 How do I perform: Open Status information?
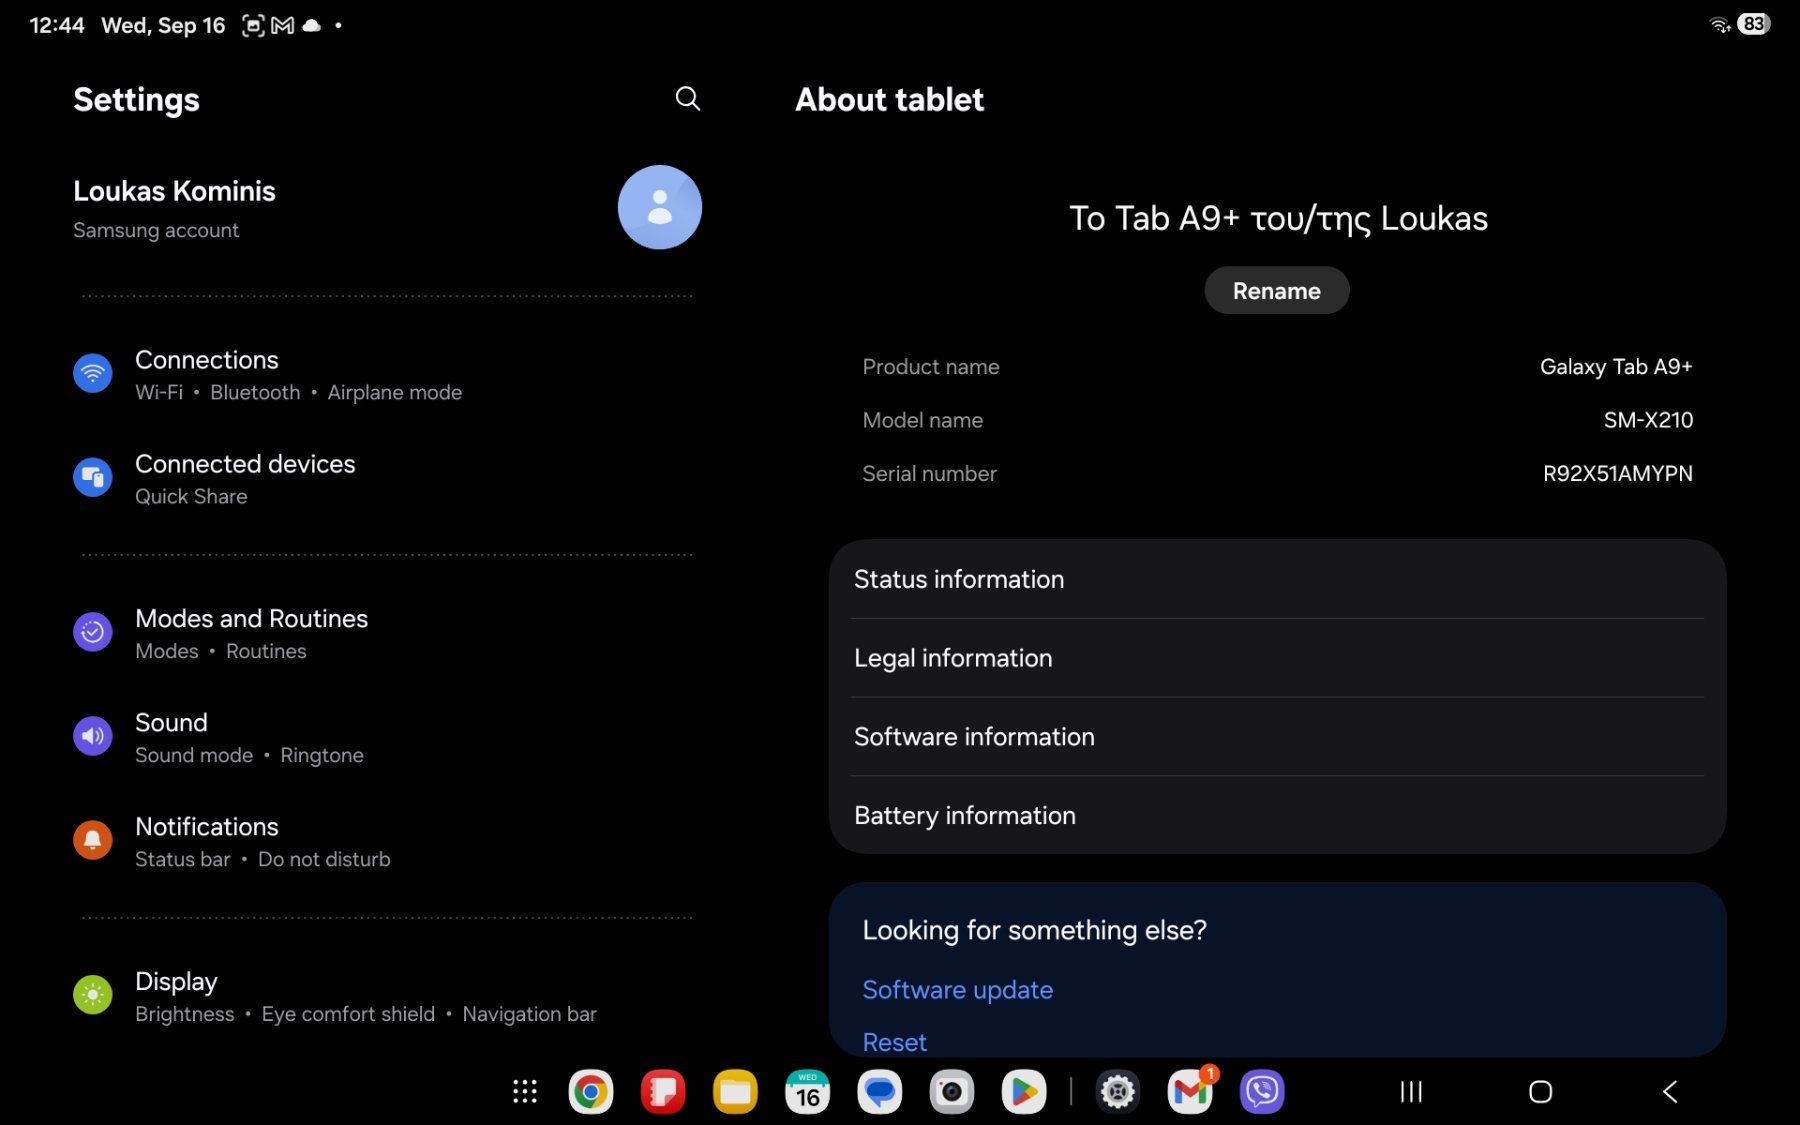coord(1277,579)
